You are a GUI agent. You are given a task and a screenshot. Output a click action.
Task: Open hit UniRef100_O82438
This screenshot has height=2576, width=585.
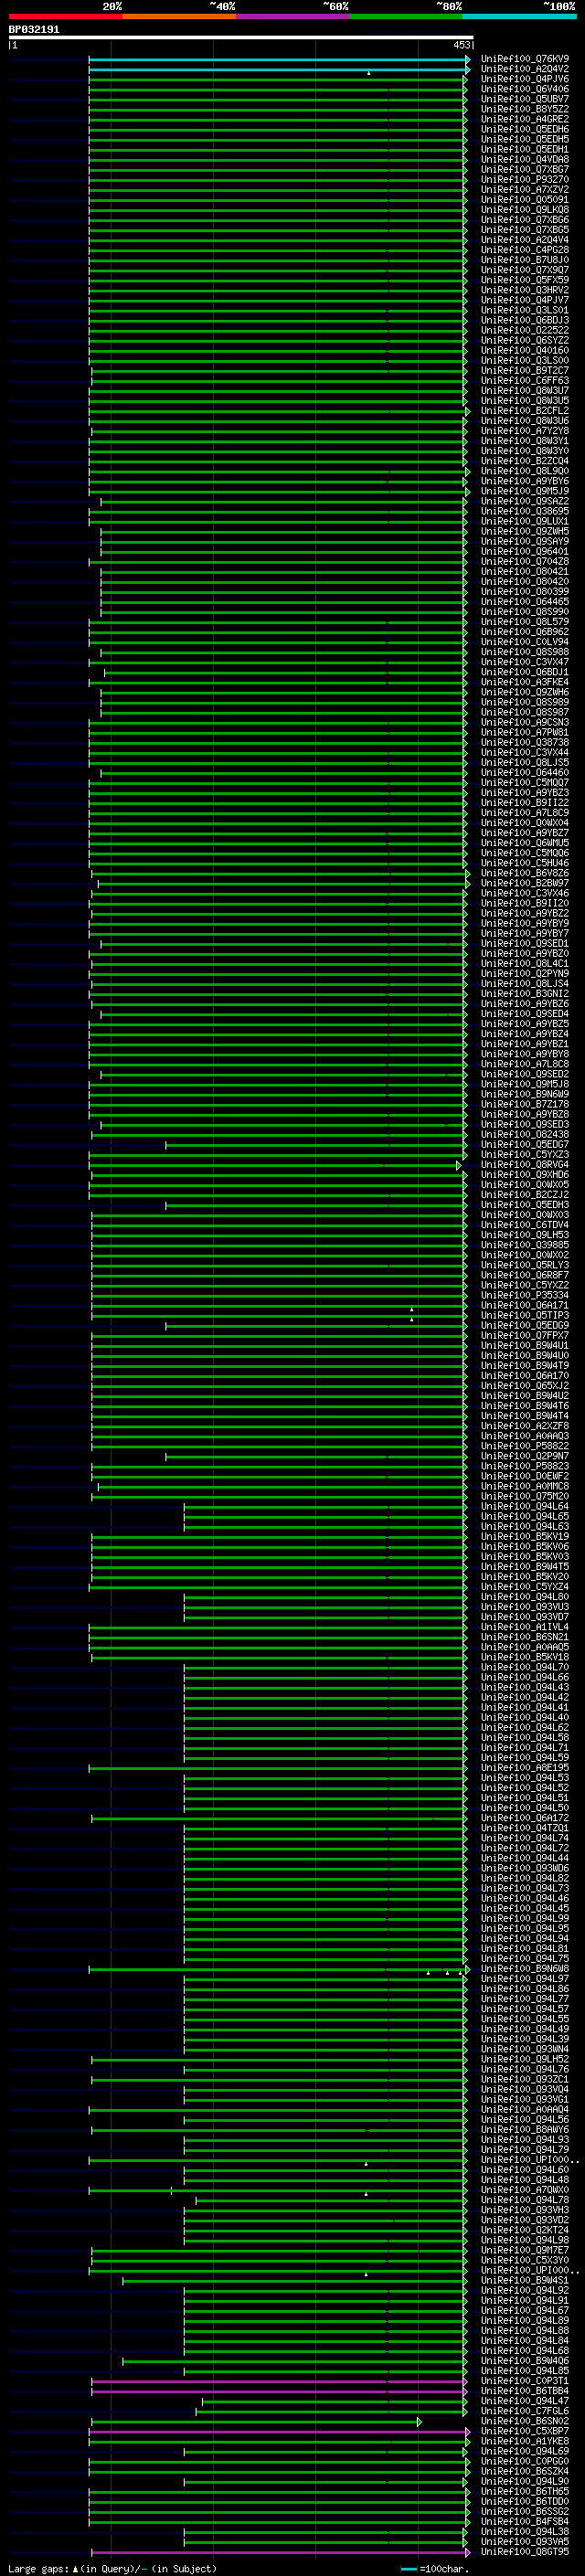pos(525,1135)
